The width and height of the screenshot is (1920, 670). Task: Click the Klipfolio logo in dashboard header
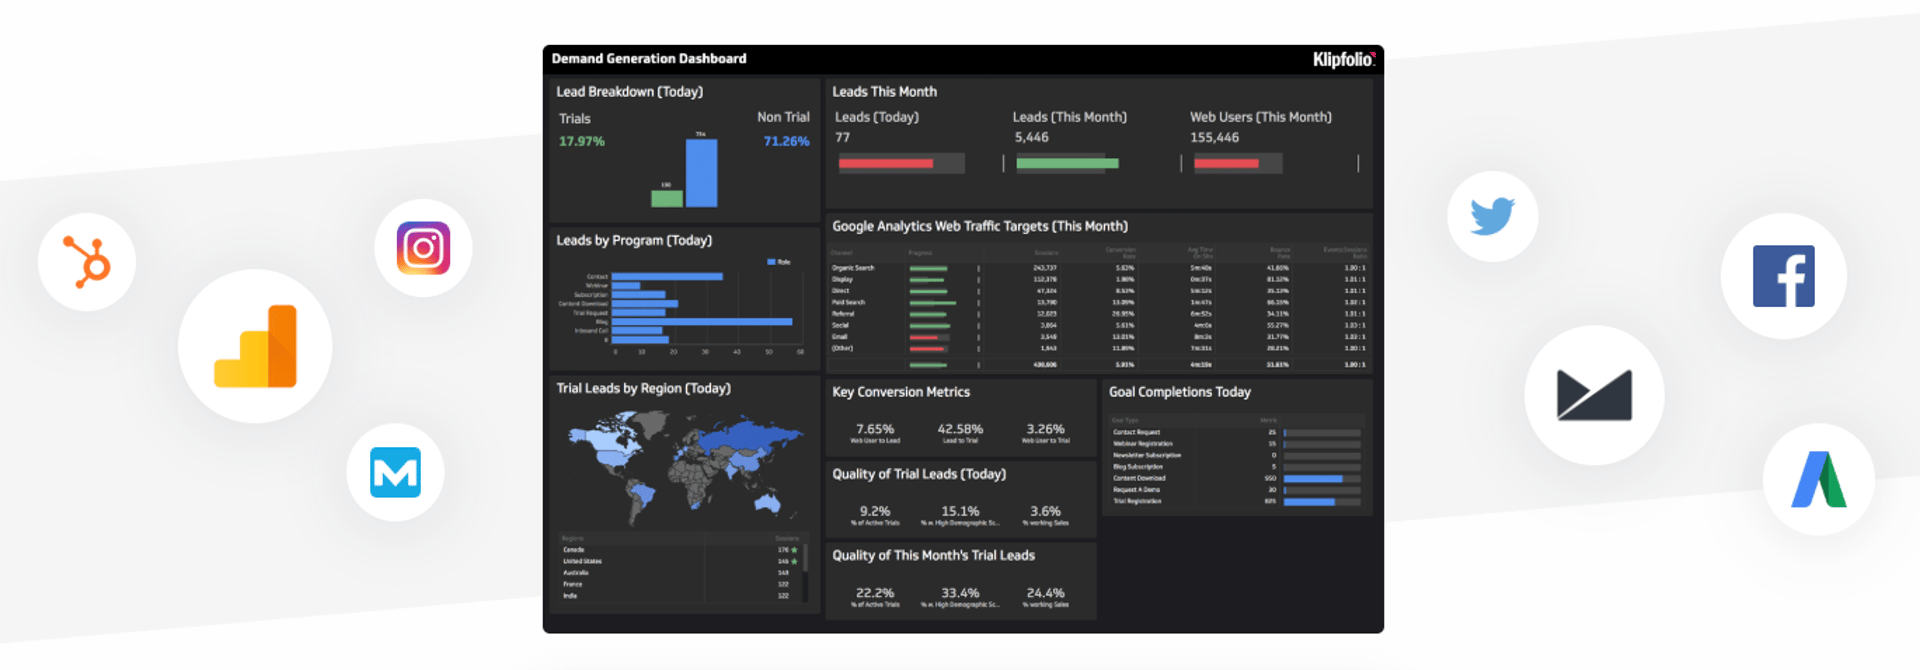click(1343, 60)
